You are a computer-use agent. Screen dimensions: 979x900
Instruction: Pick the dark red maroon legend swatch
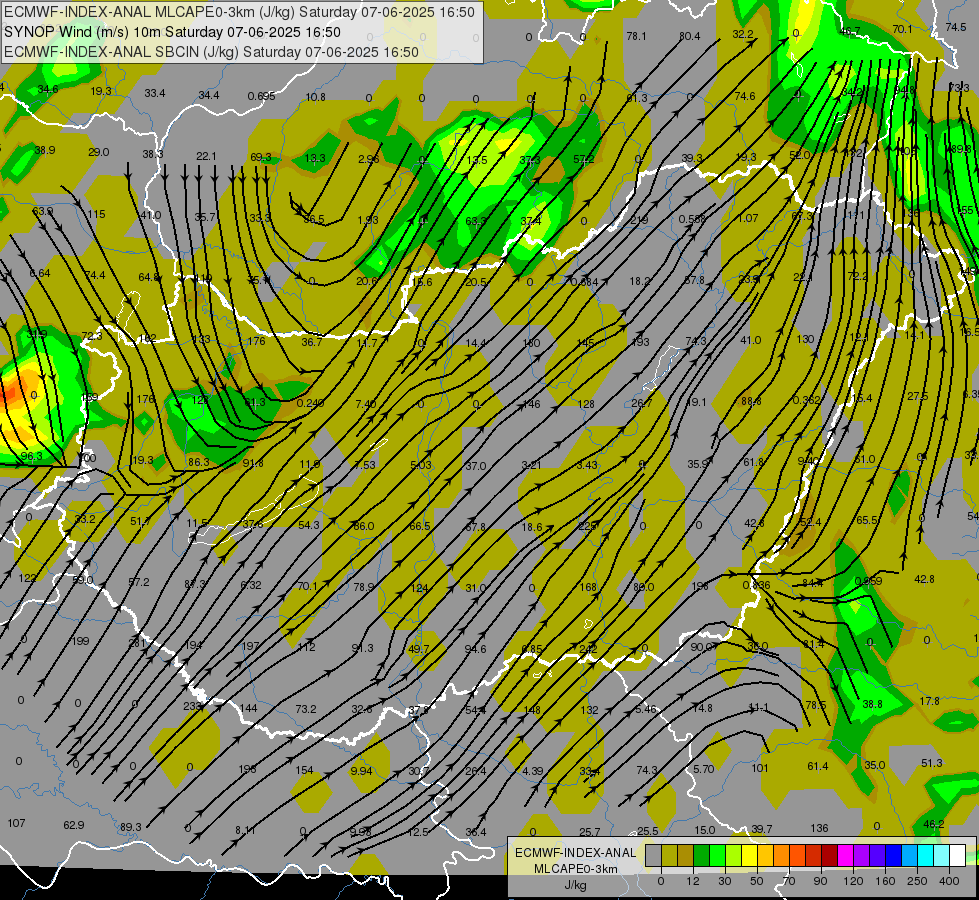(829, 856)
